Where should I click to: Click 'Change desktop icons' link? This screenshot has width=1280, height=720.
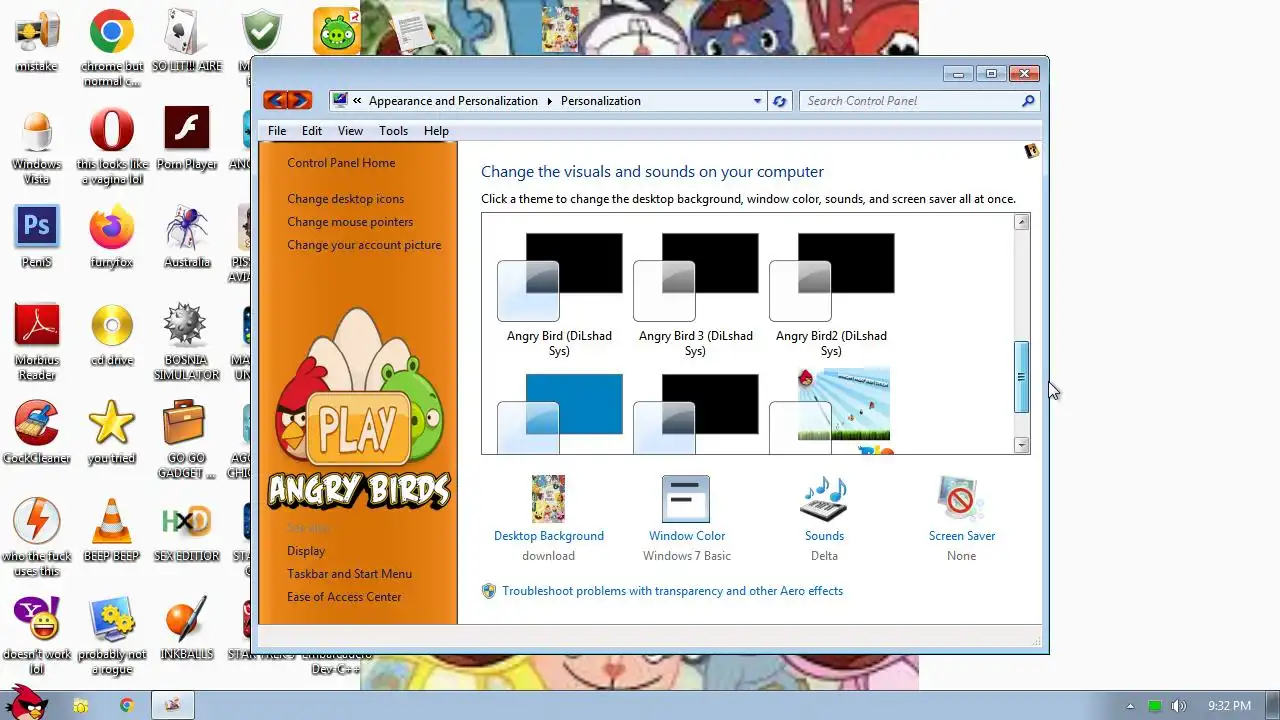click(346, 199)
